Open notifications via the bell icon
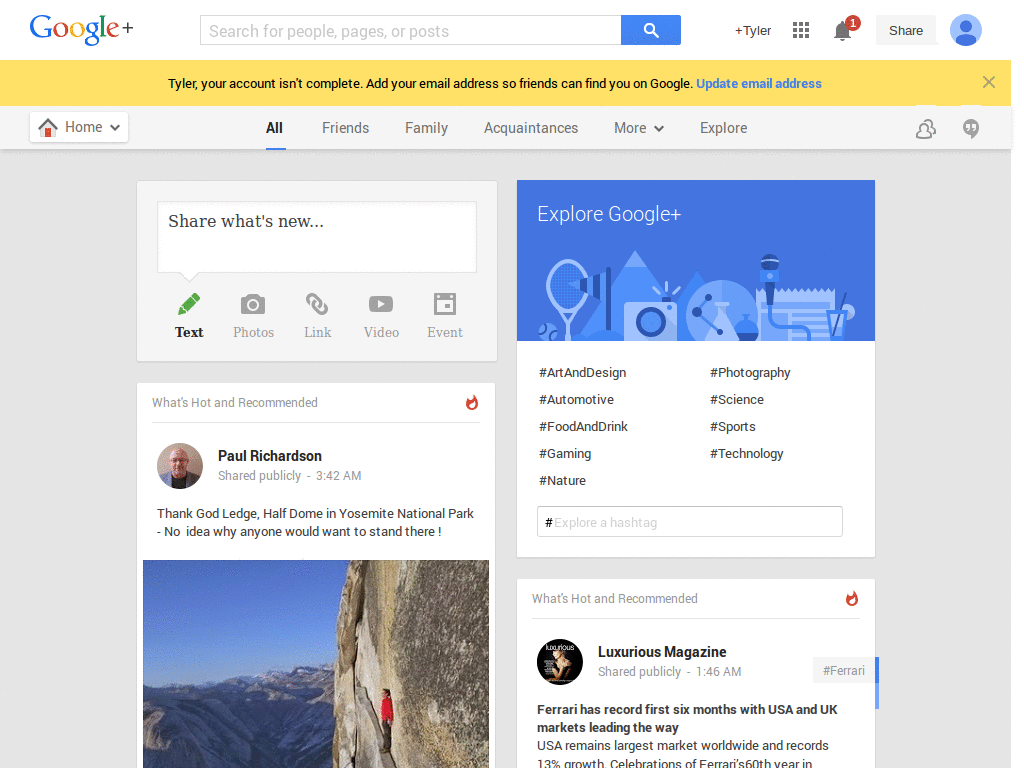1024x768 pixels. (x=841, y=31)
